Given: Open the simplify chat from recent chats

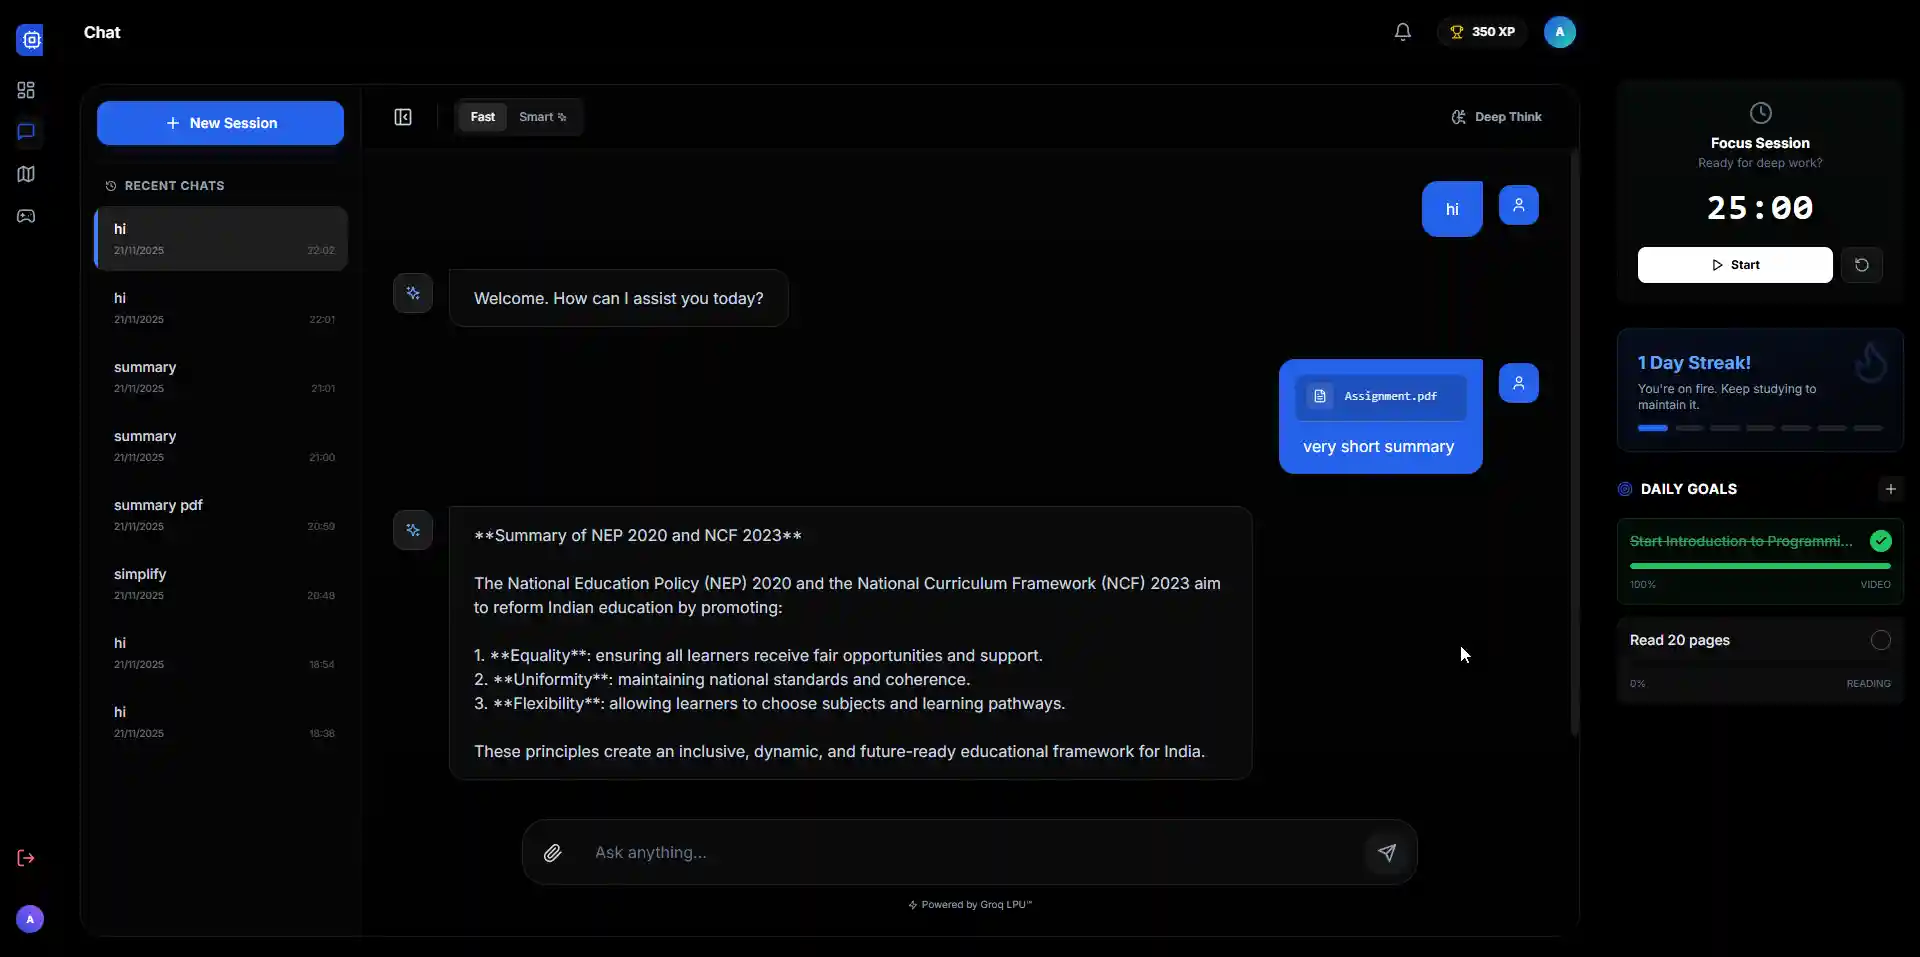Looking at the screenshot, I should [221, 585].
